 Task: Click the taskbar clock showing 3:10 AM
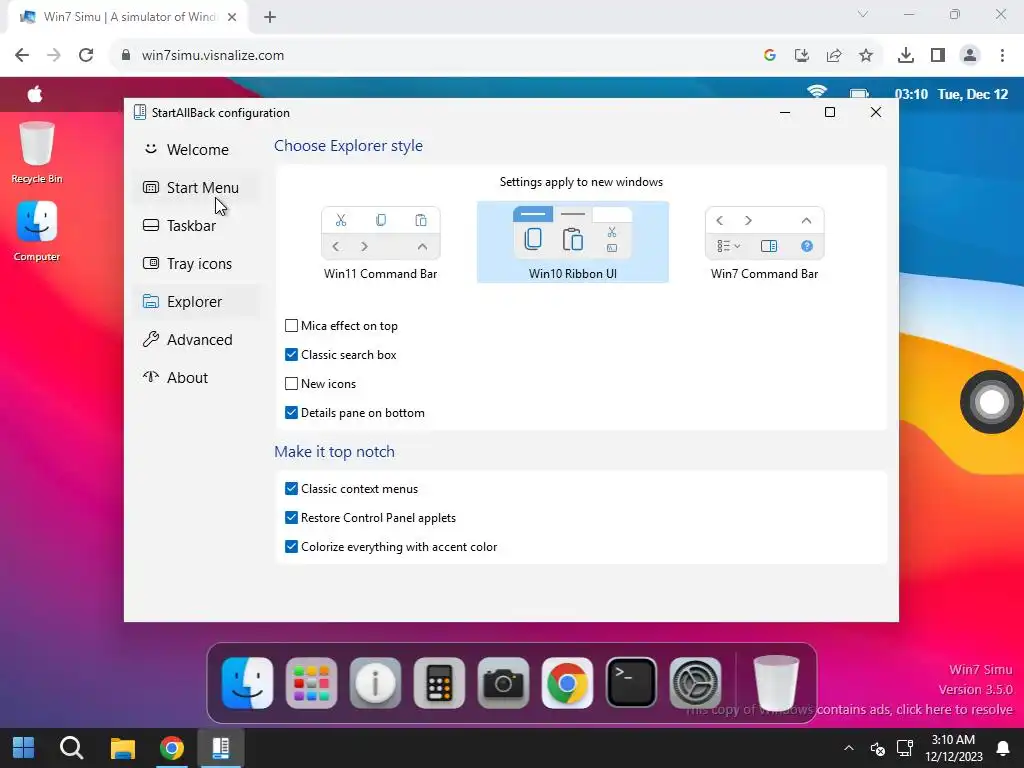(x=953, y=748)
